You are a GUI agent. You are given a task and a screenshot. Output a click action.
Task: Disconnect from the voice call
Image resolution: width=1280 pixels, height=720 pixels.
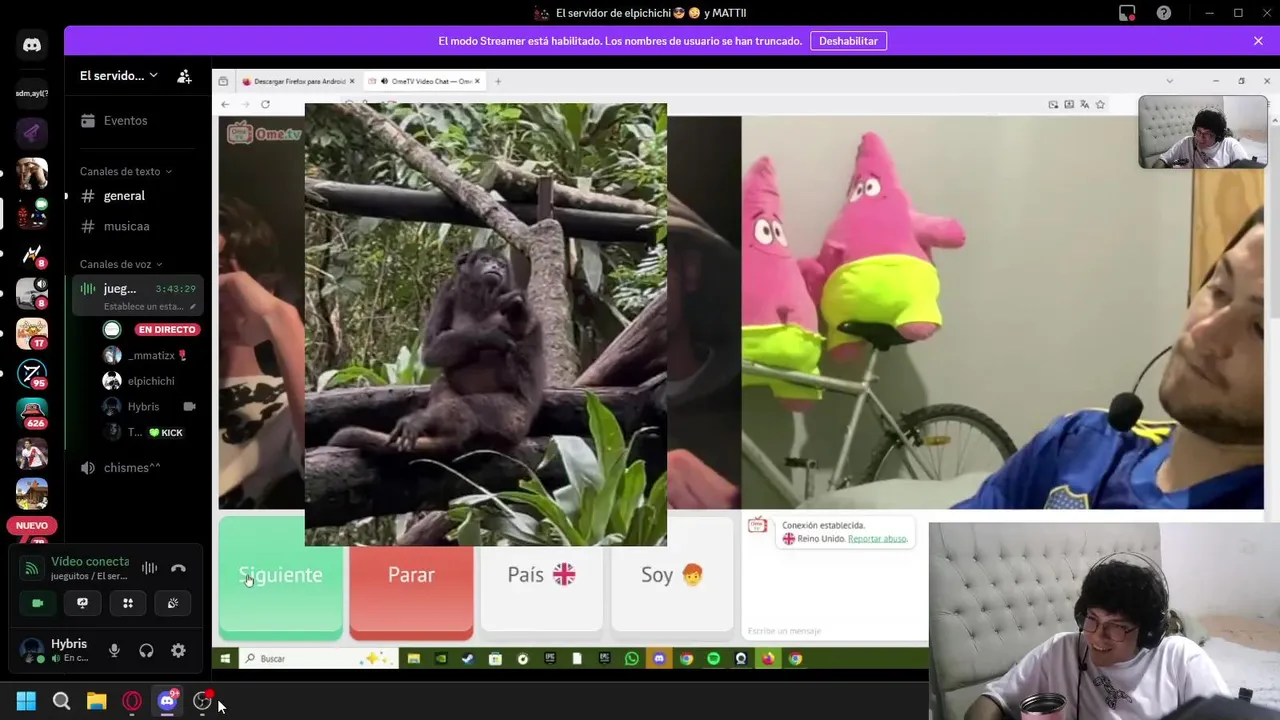(x=178, y=568)
